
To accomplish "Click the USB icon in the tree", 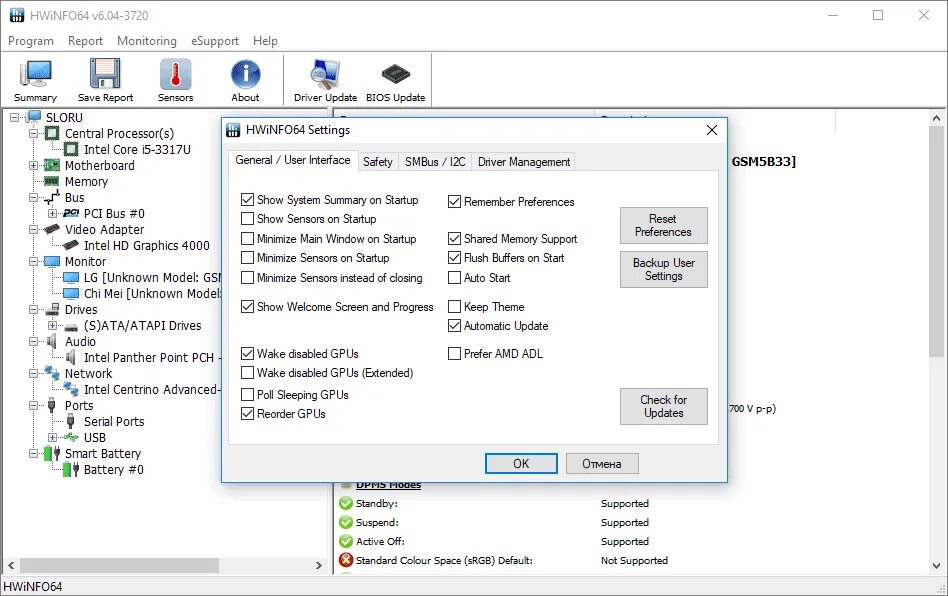I will click(71, 437).
